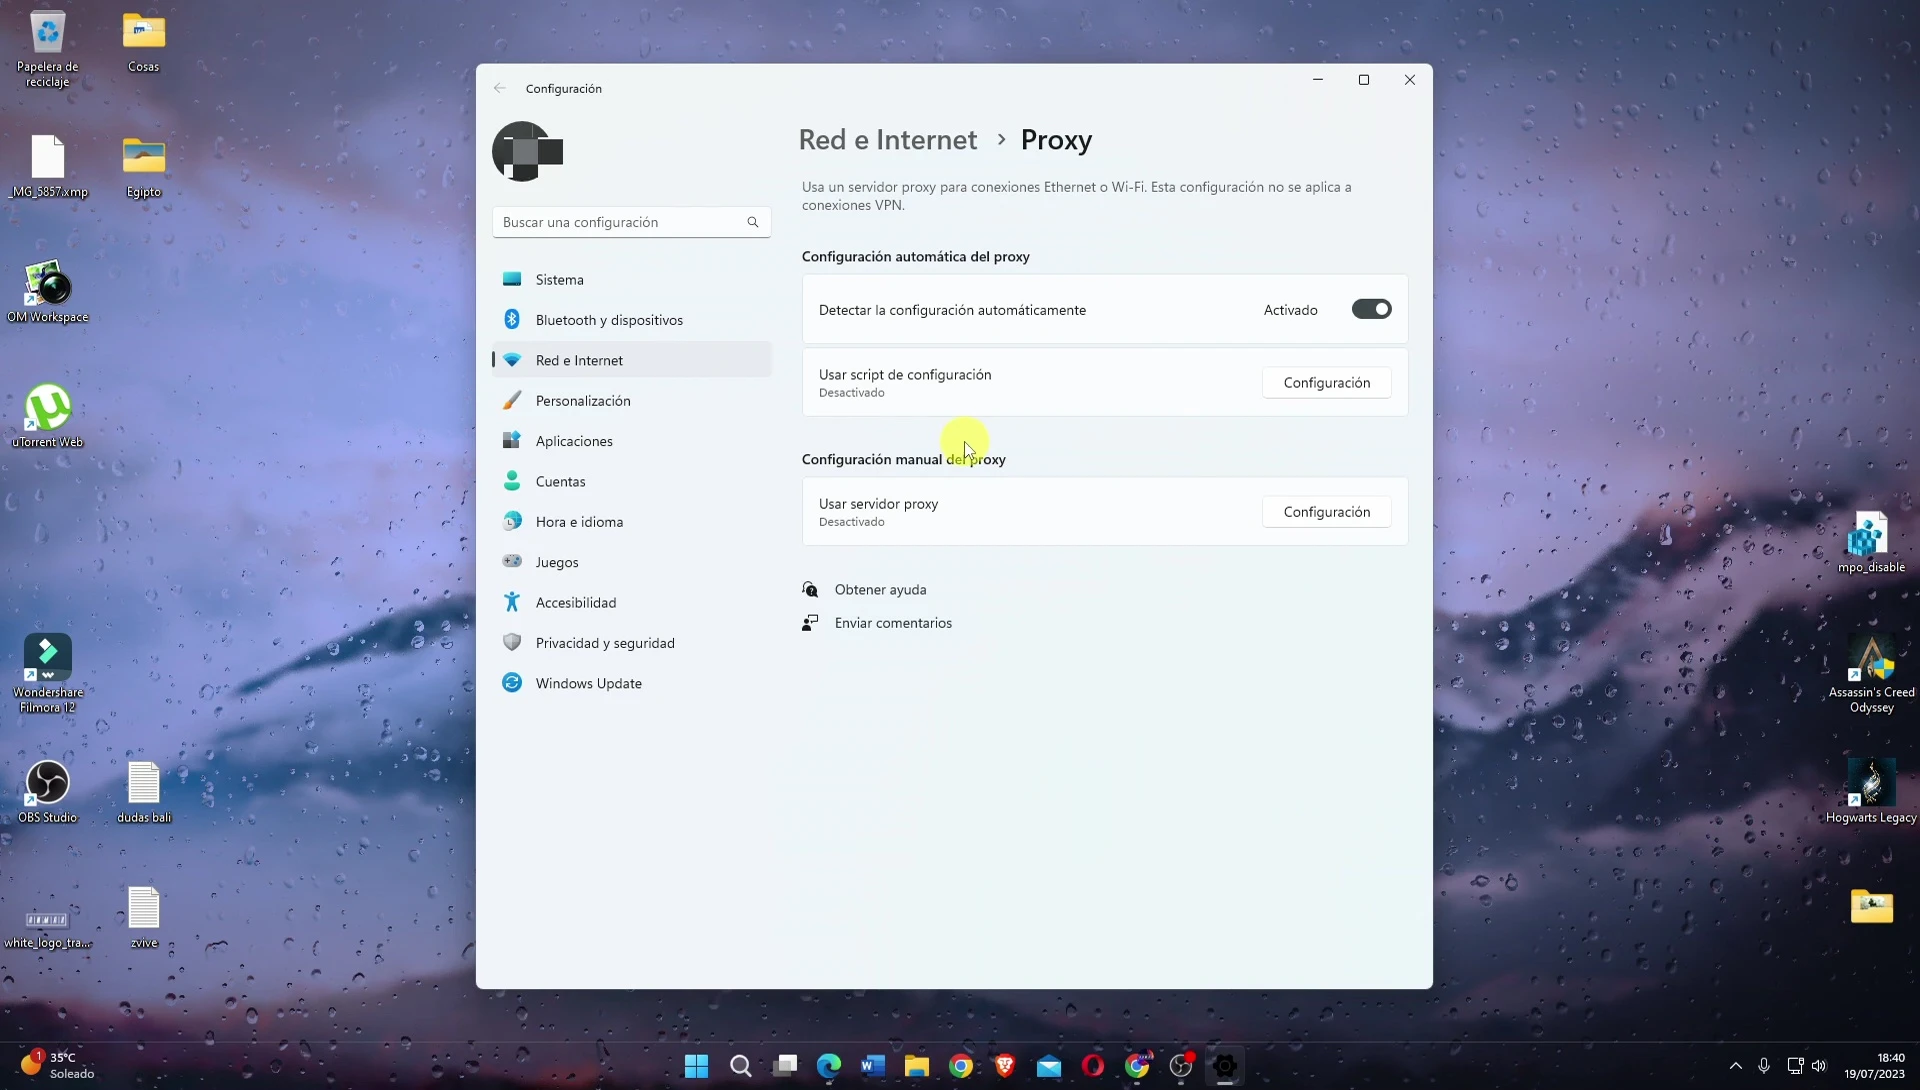Select dudas bali text file
1920x1090 pixels.
[143, 792]
